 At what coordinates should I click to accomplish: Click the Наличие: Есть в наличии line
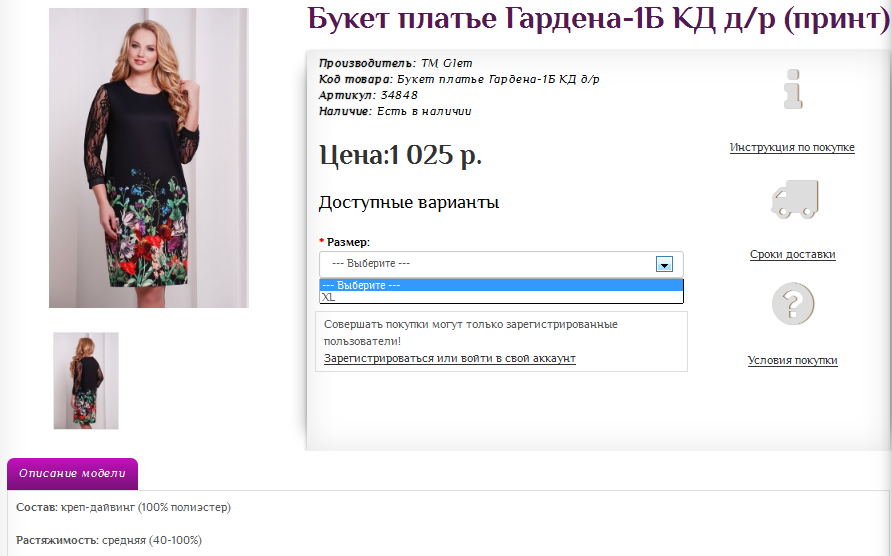395,111
